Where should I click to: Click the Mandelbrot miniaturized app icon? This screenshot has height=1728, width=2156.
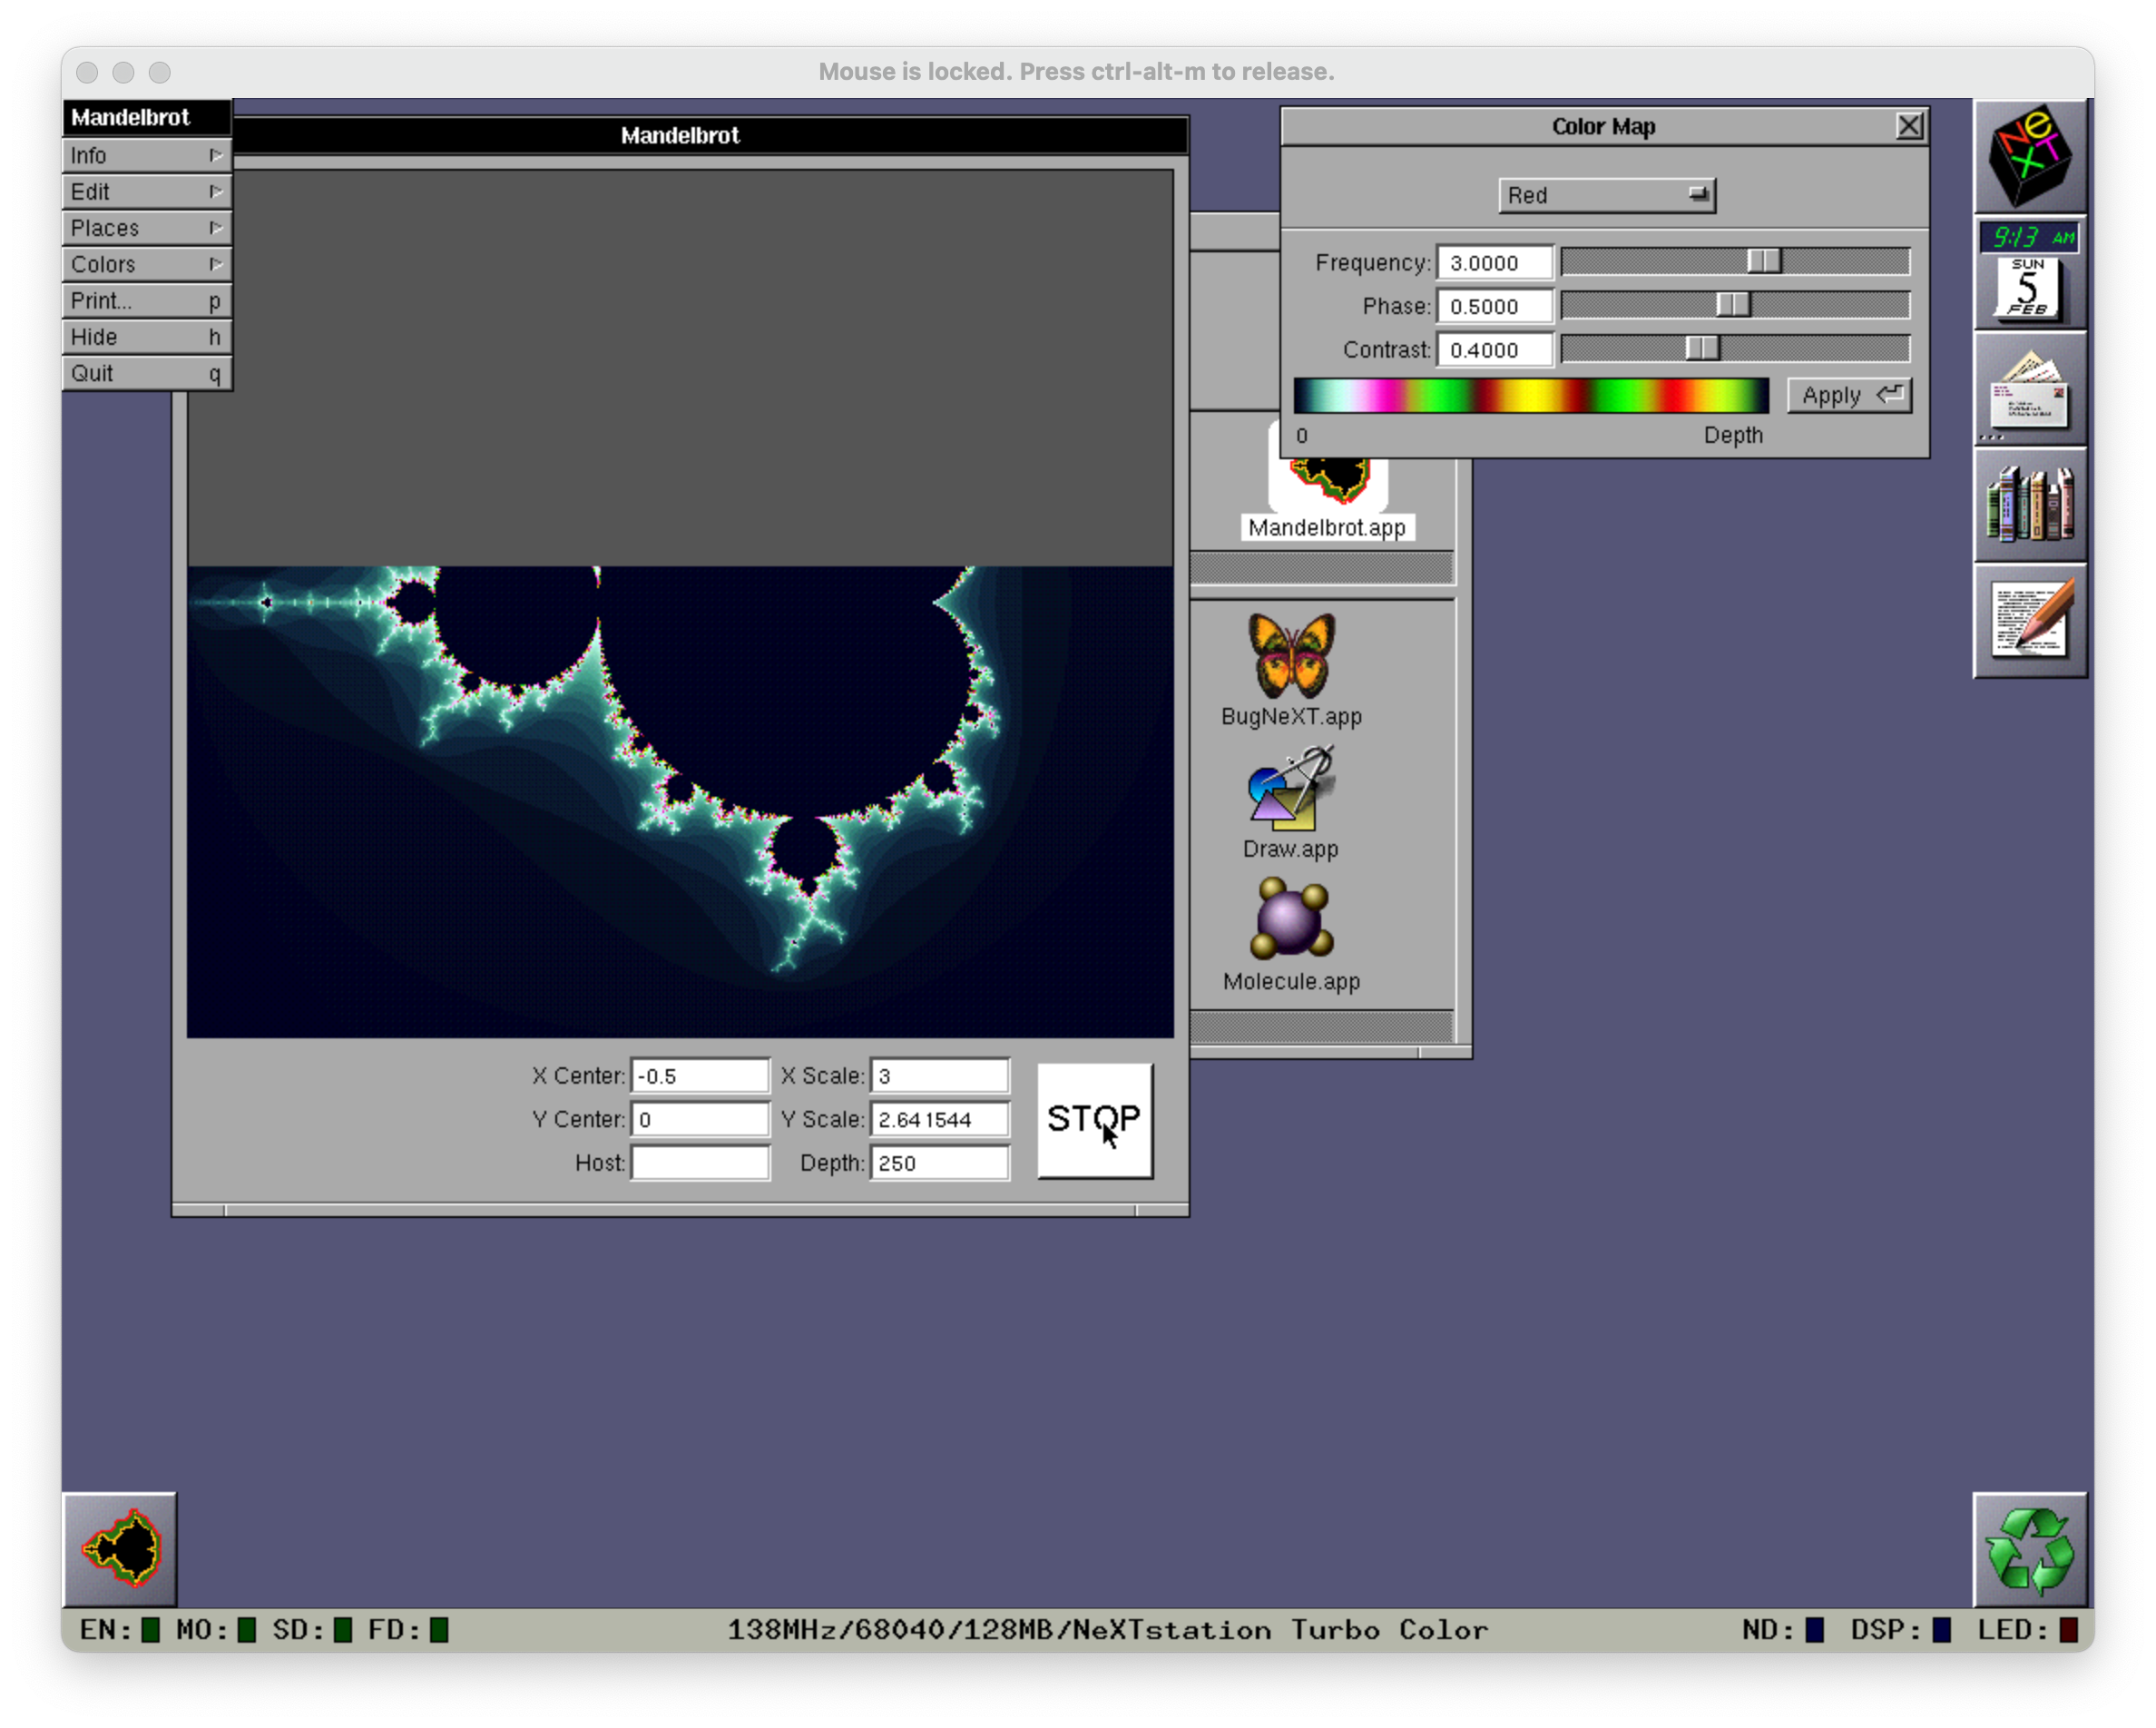pyautogui.click(x=120, y=1549)
